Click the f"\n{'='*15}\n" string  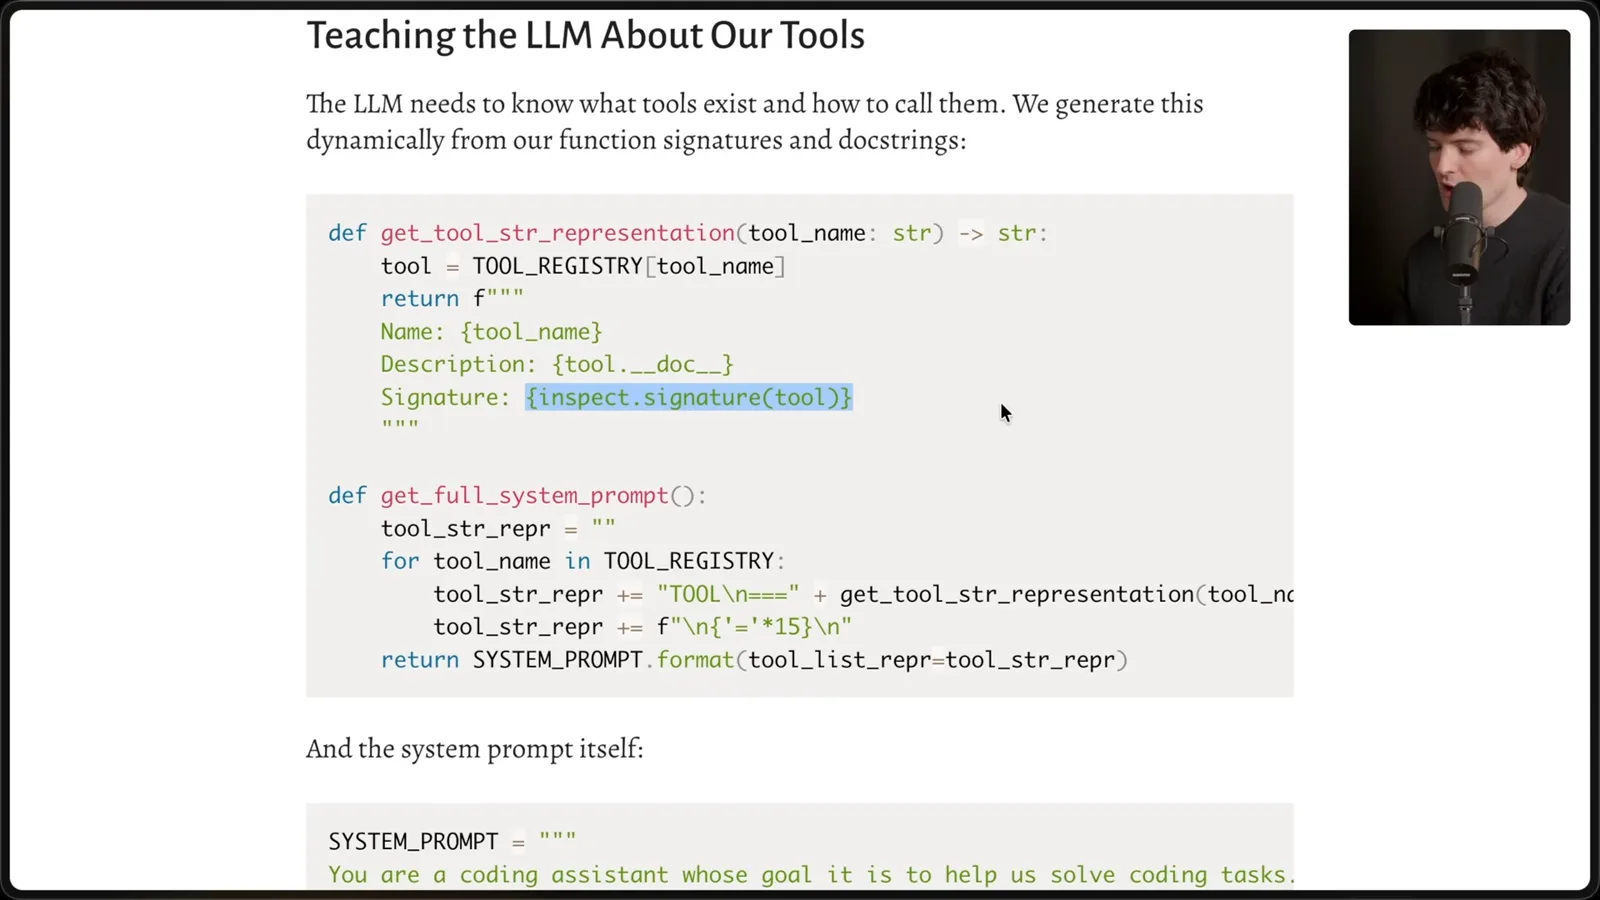(754, 627)
